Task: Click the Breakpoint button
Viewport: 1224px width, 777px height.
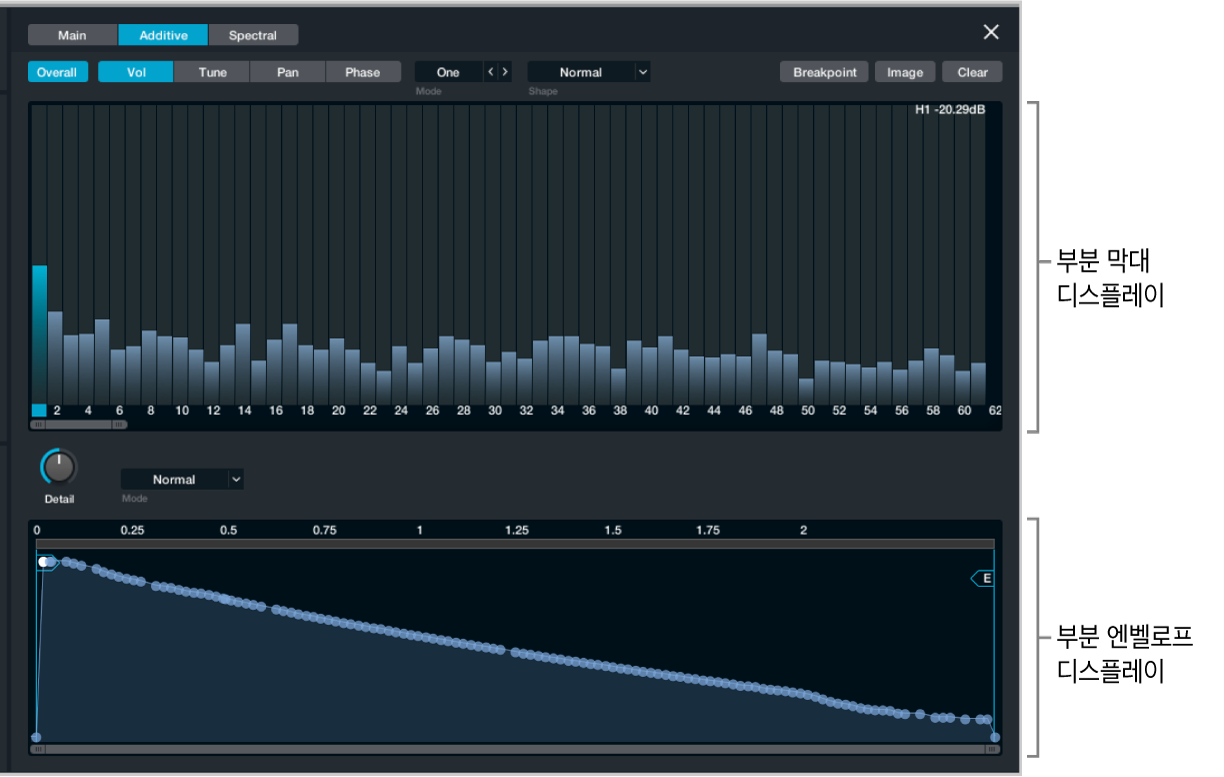Action: 824,72
